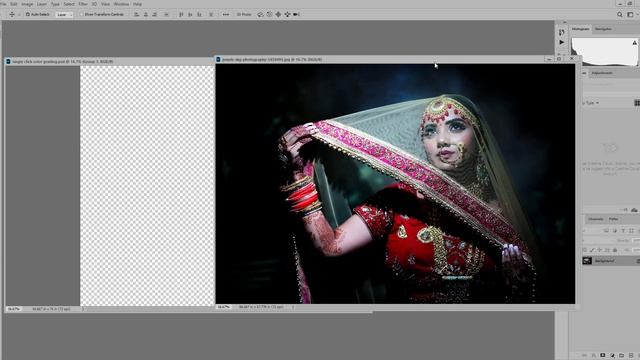The height and width of the screenshot is (360, 640).
Task: Toggle the pixel layers filter icon
Action: [606, 231]
